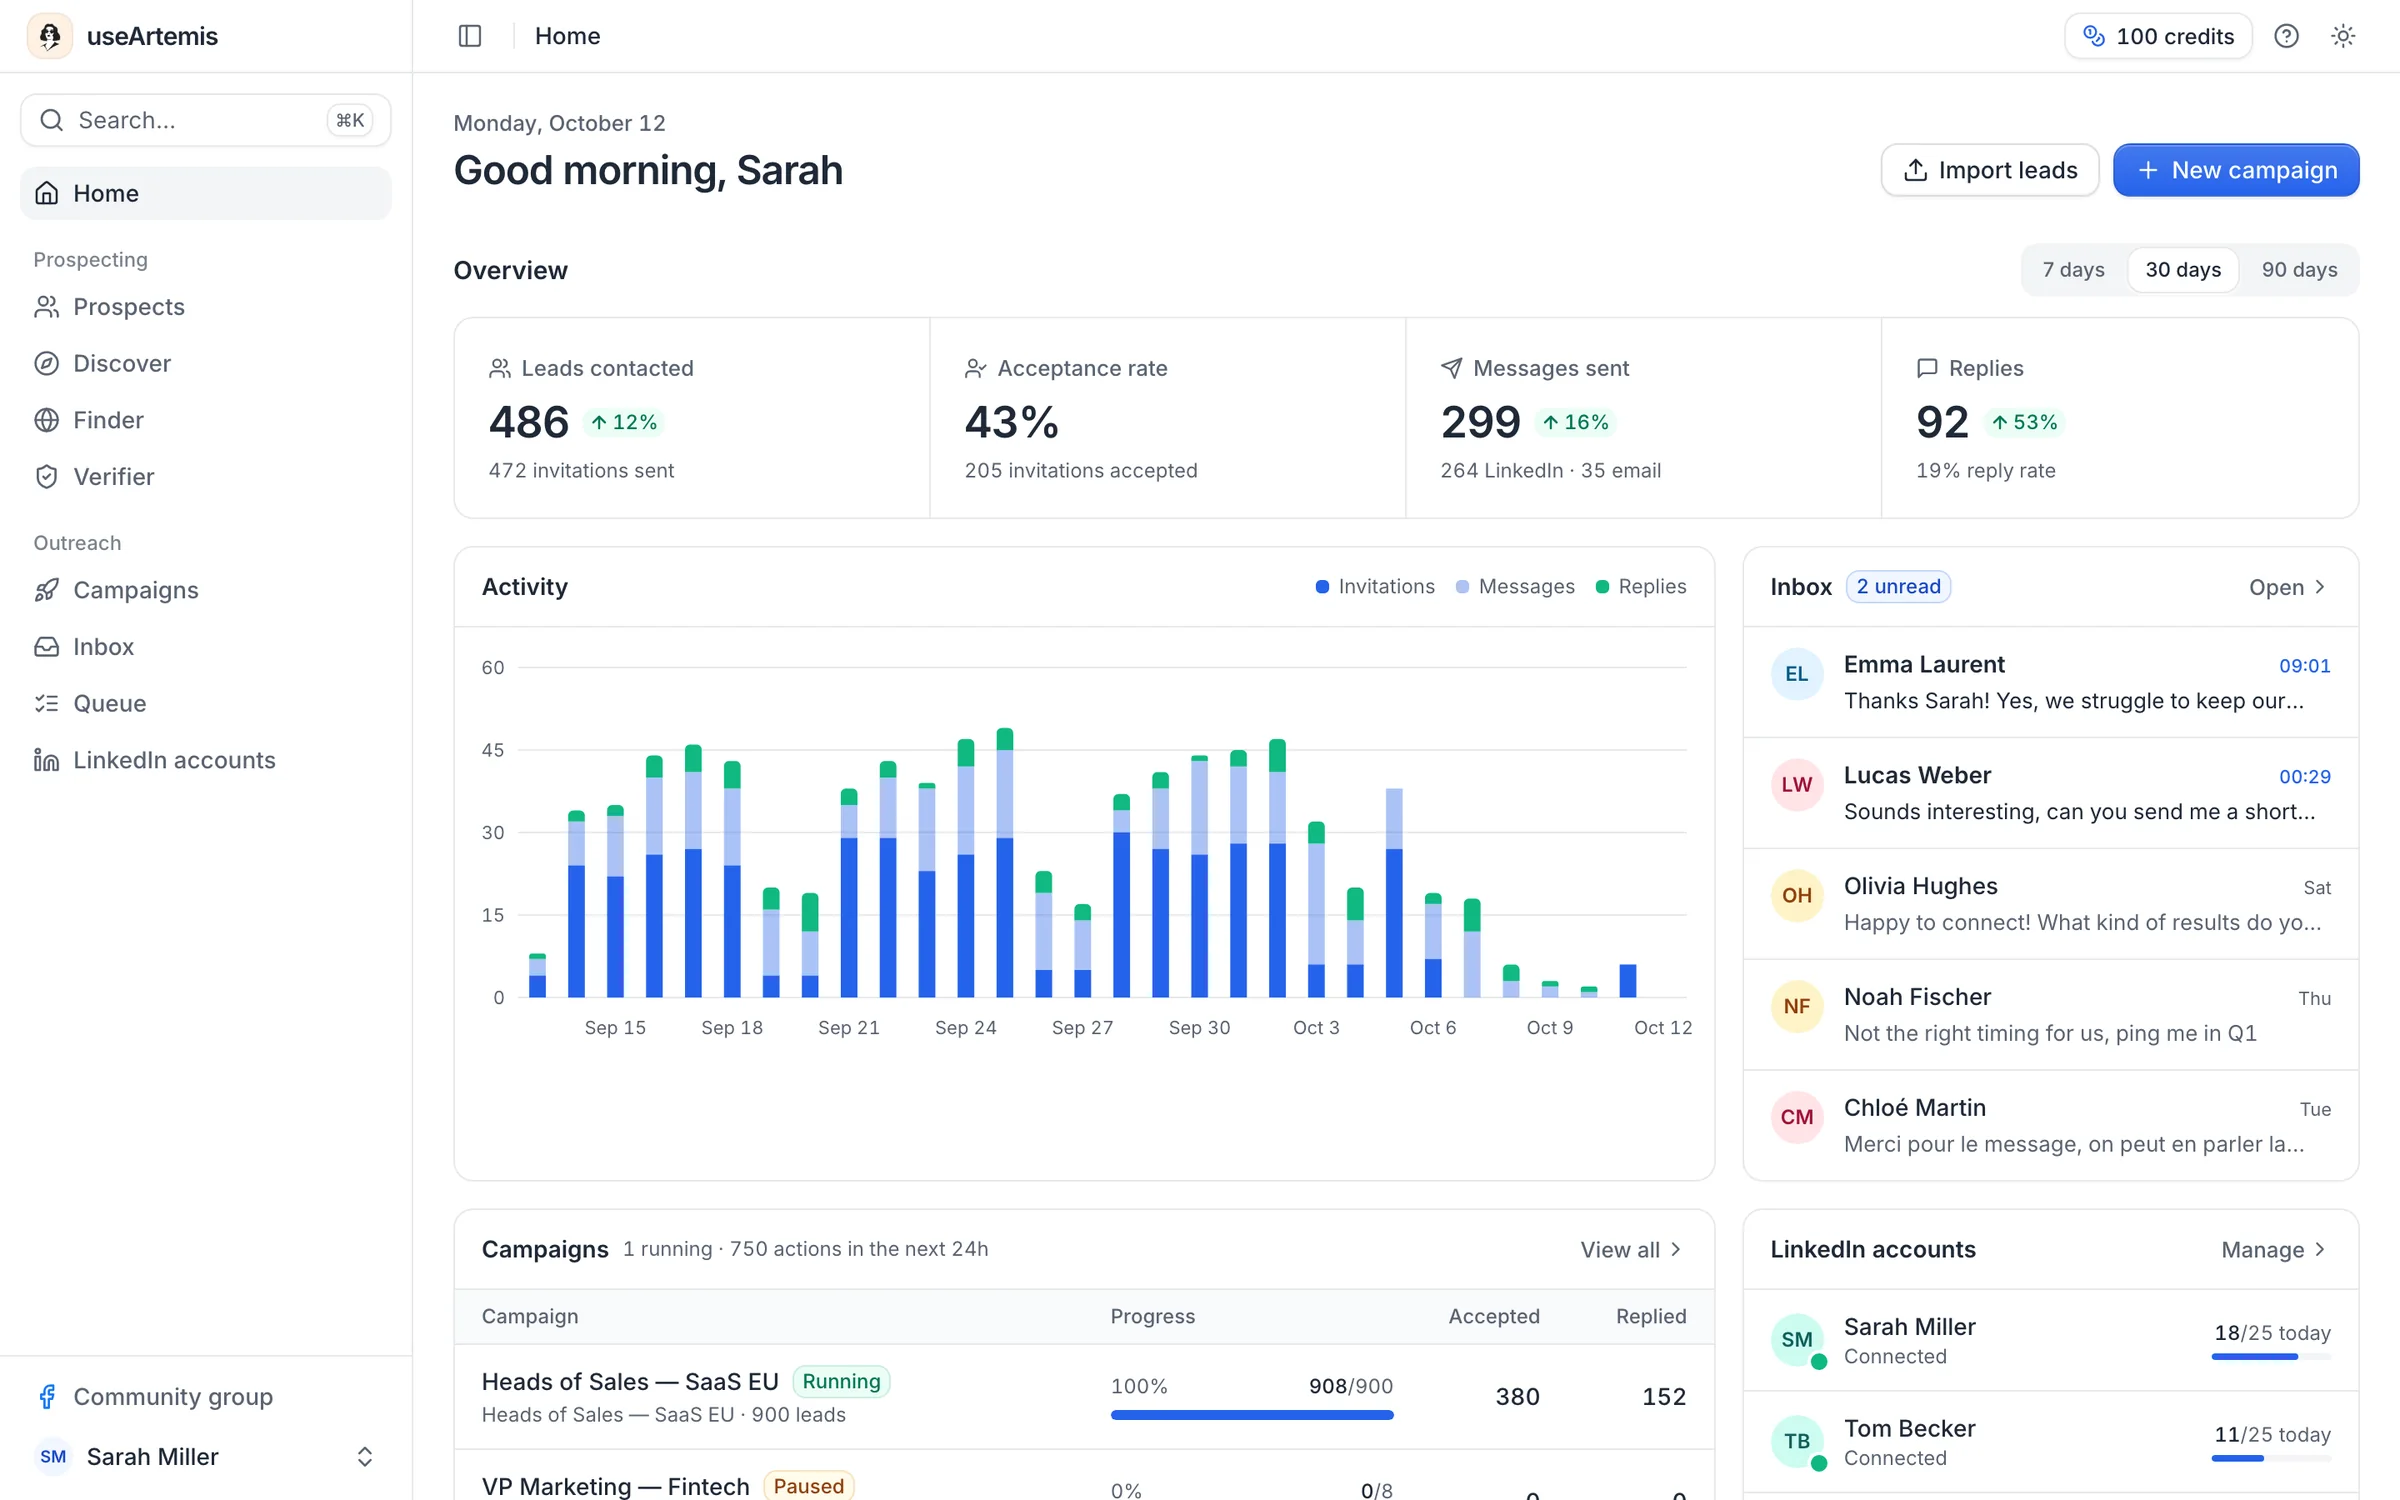Open Chloé Martin's inbox message
The width and height of the screenshot is (2400, 1500).
[x=2050, y=1126]
